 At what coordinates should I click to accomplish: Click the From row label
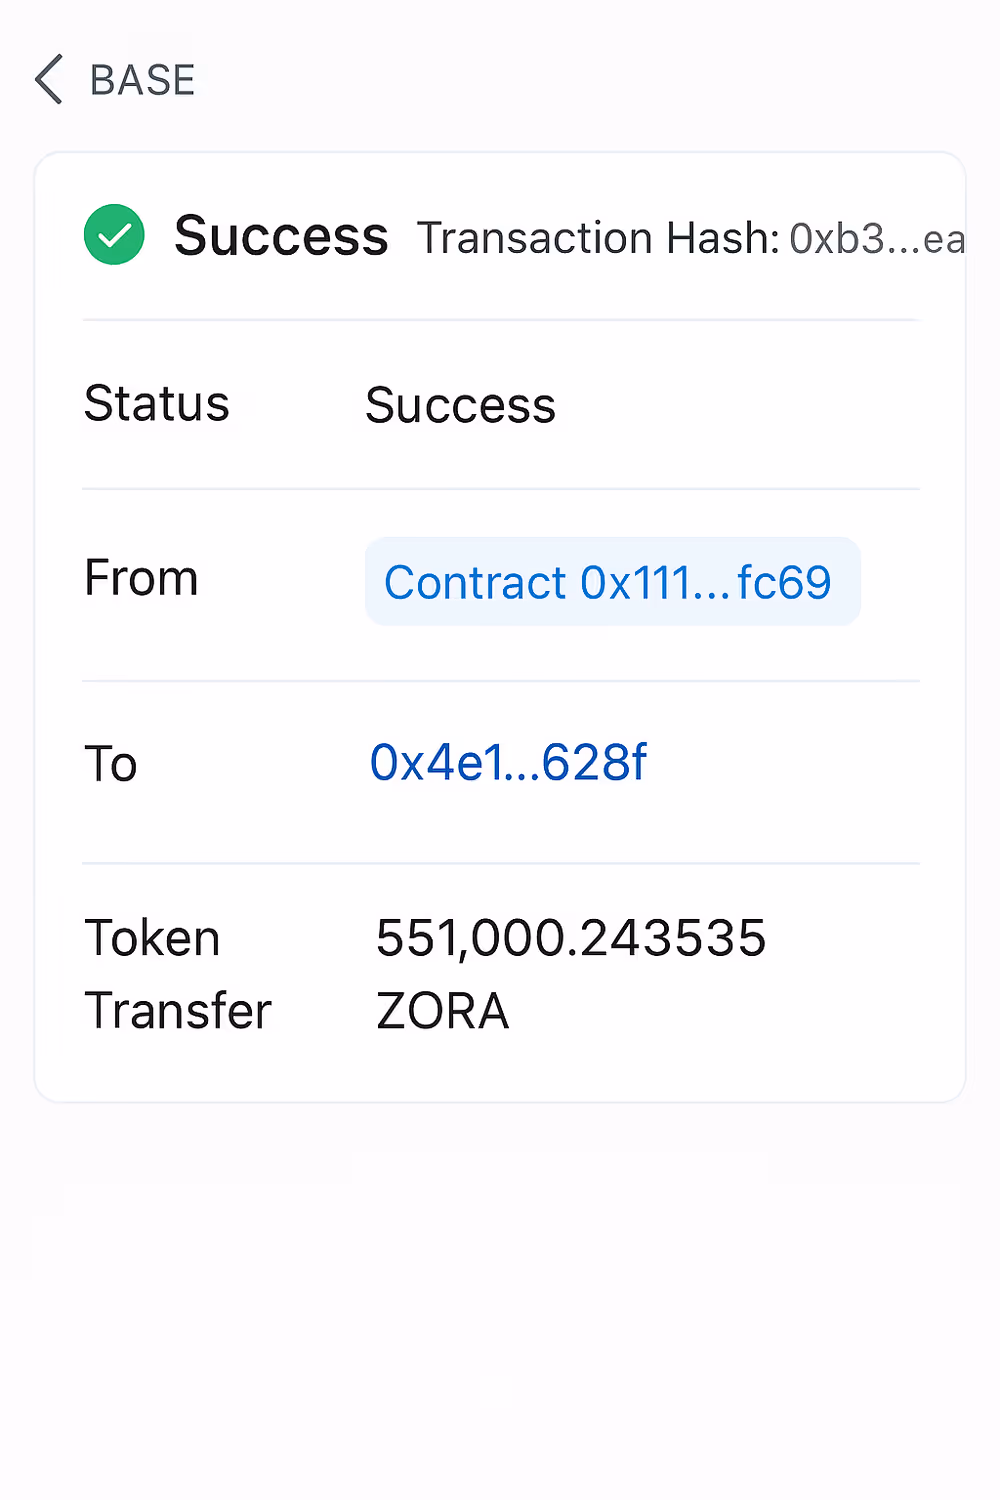(141, 578)
